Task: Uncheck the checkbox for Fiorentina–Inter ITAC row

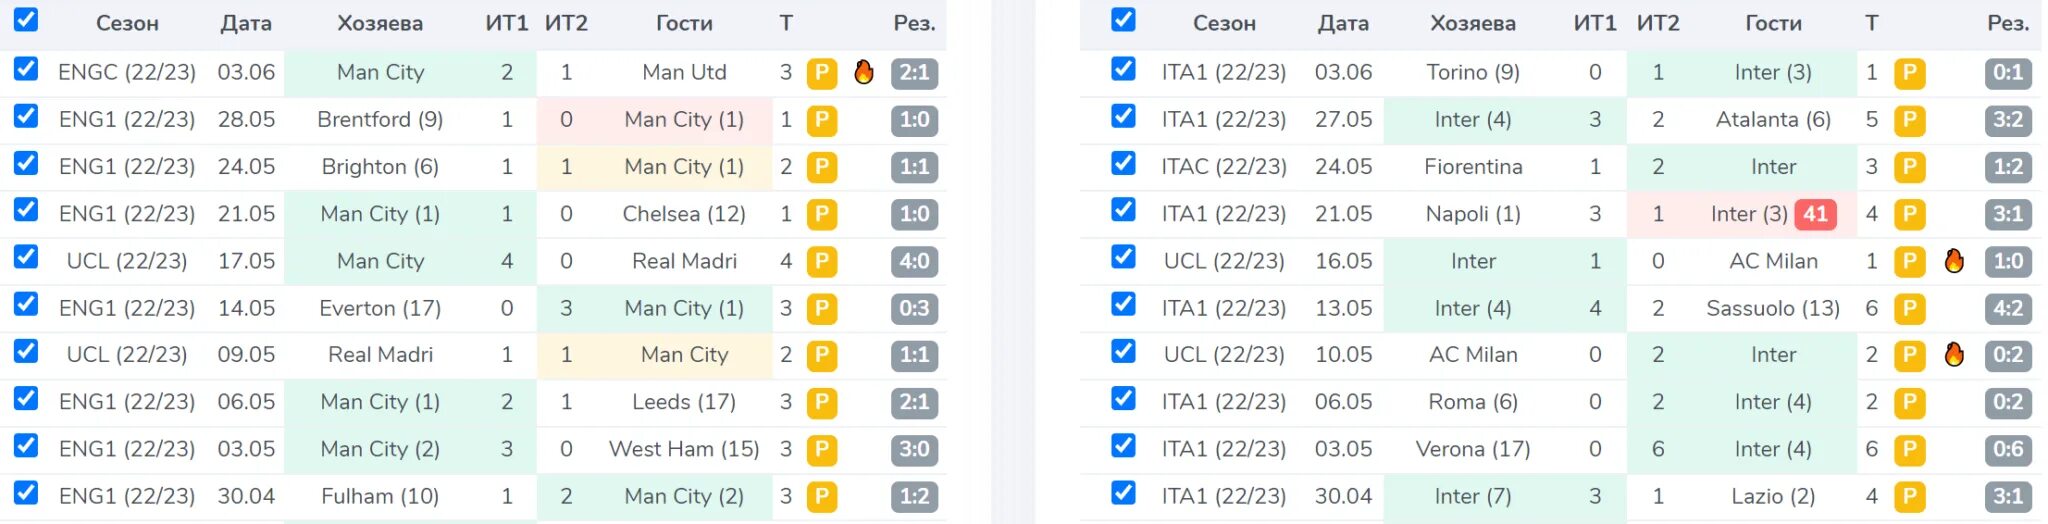Action: coord(1123,163)
